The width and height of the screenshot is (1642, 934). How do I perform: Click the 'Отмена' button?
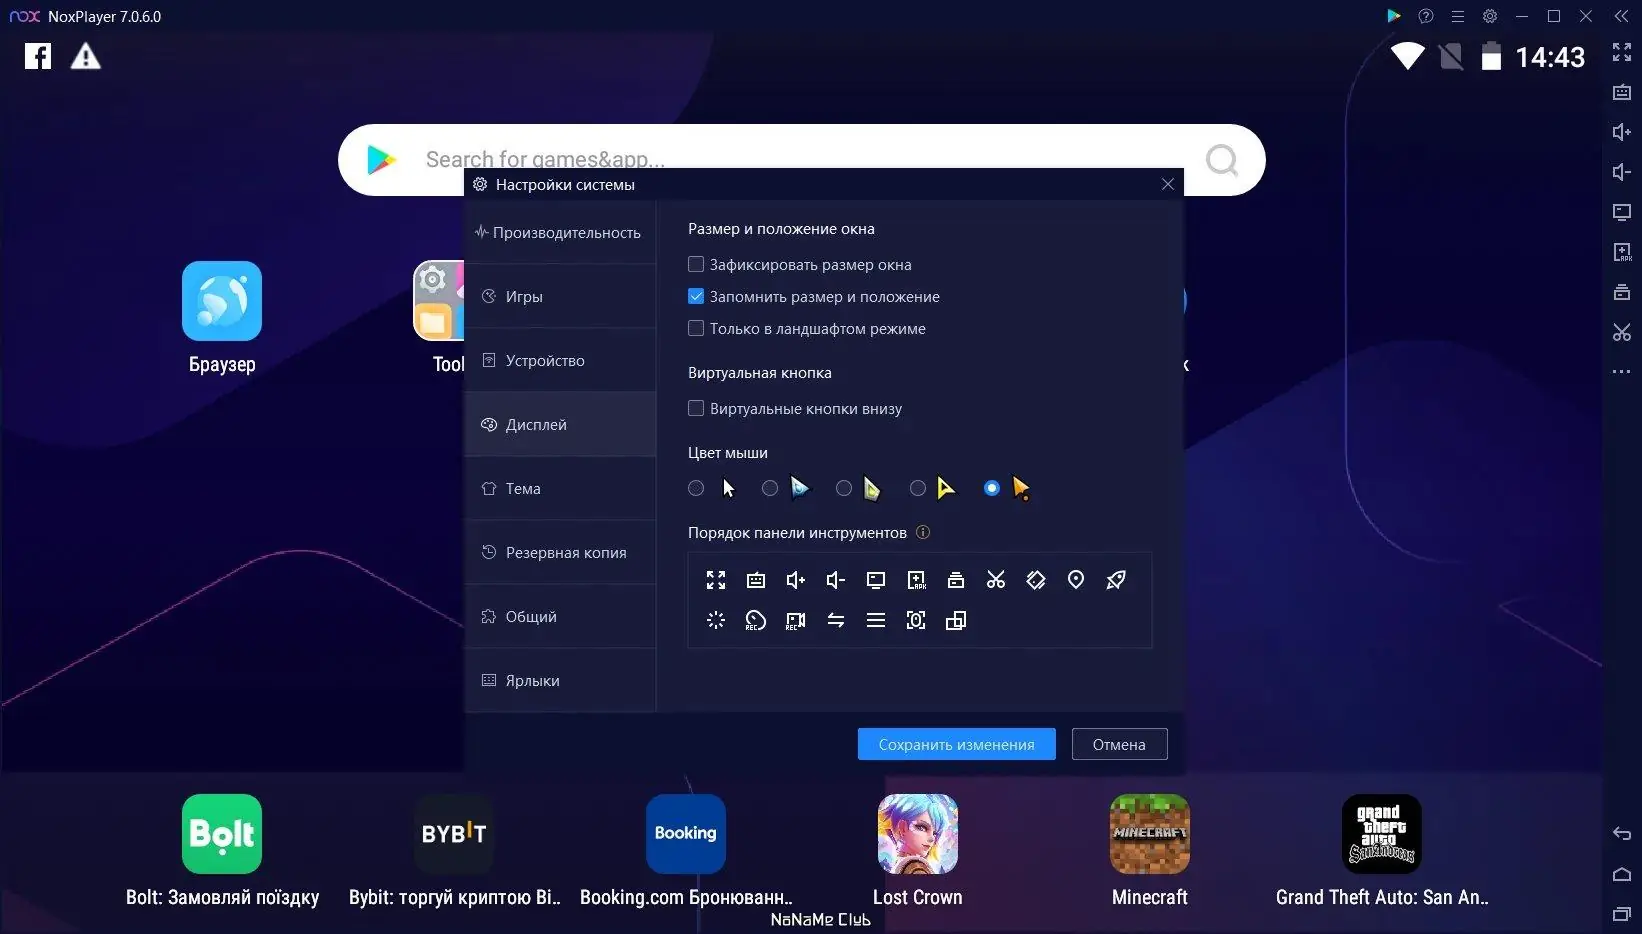point(1119,744)
